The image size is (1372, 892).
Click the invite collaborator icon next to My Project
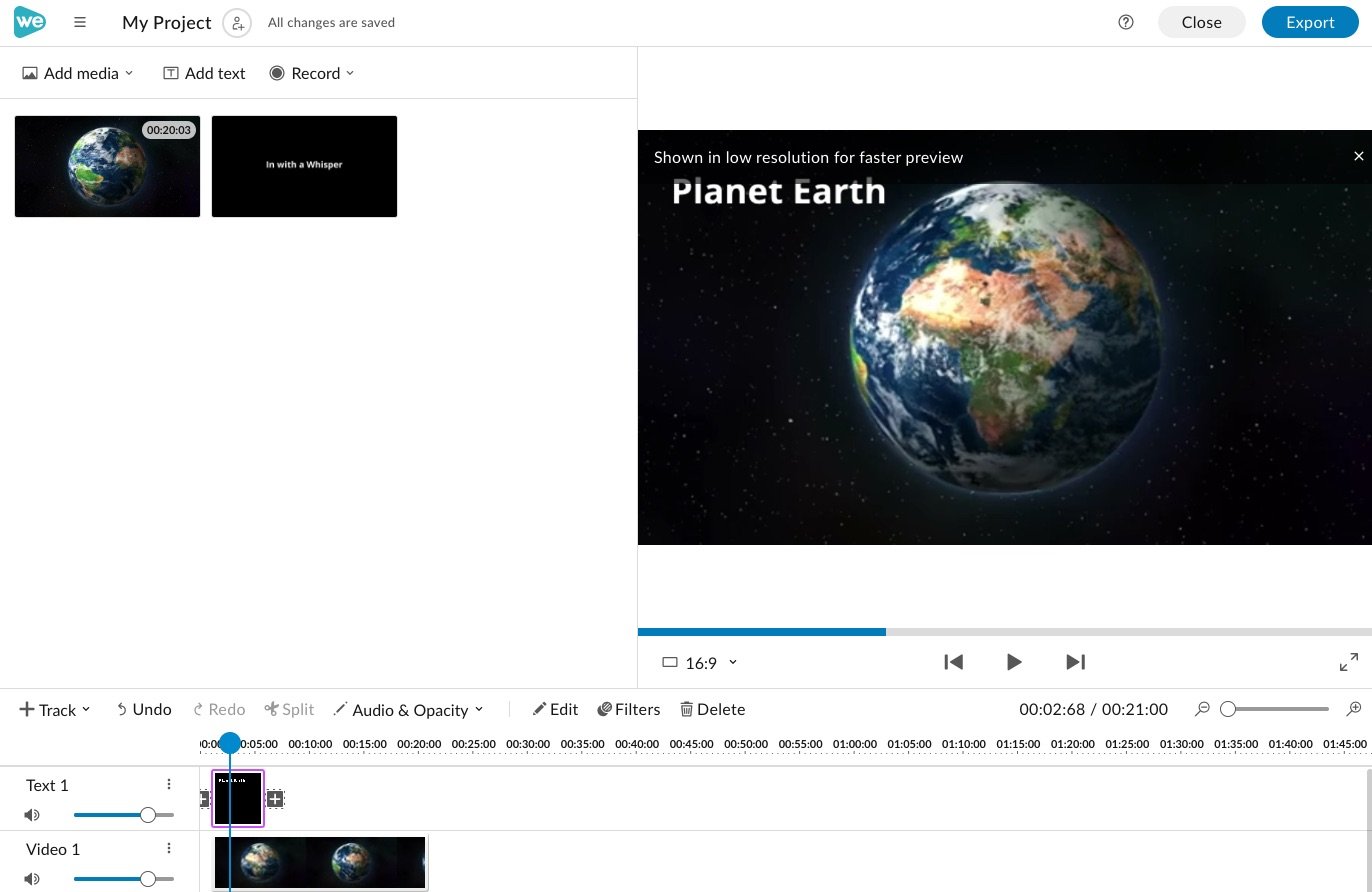coord(237,22)
